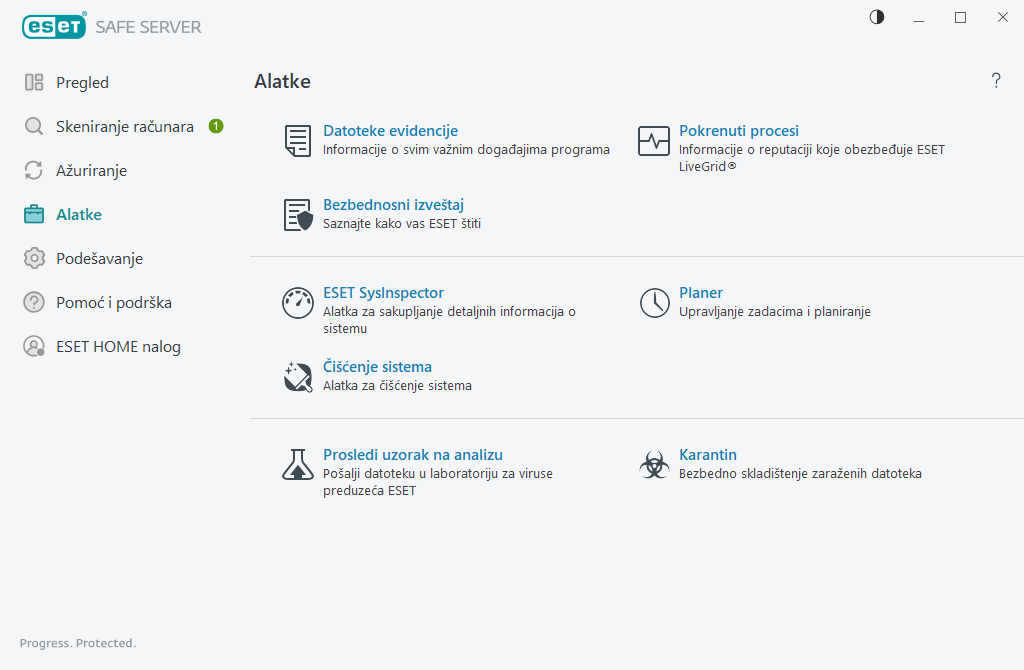Click the Karantin biohazard icon
This screenshot has height=670, width=1024.
(x=654, y=464)
